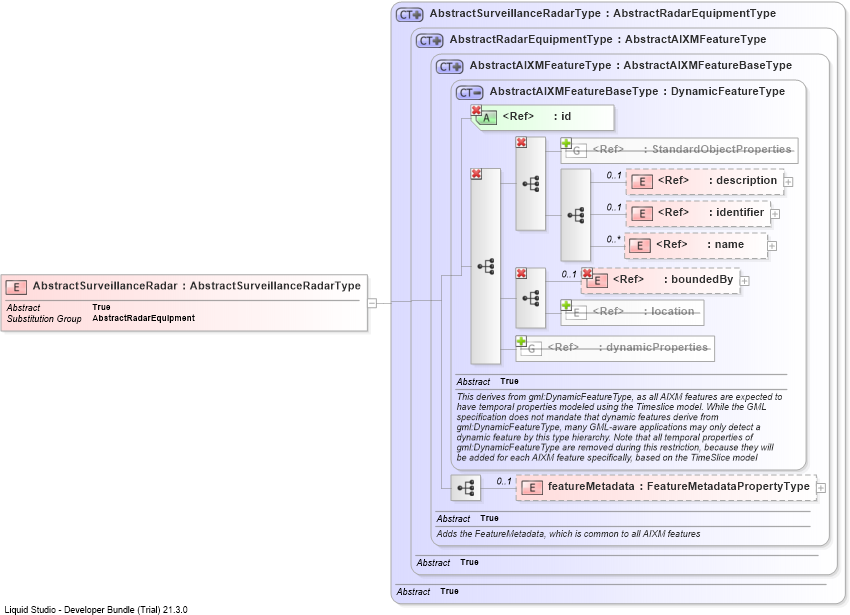This screenshot has width=850, height=615.
Task: Click the G group icon of StandardObjectProperties
Action: pos(577,150)
